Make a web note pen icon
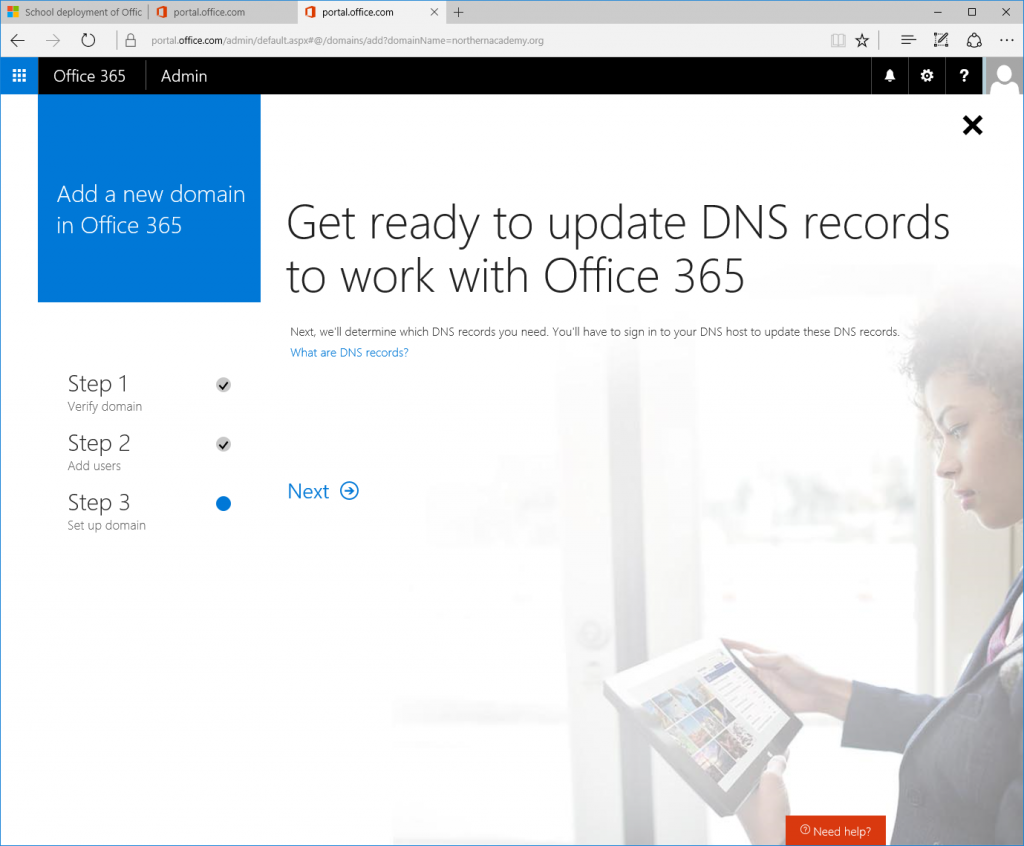This screenshot has height=846, width=1024. point(940,41)
